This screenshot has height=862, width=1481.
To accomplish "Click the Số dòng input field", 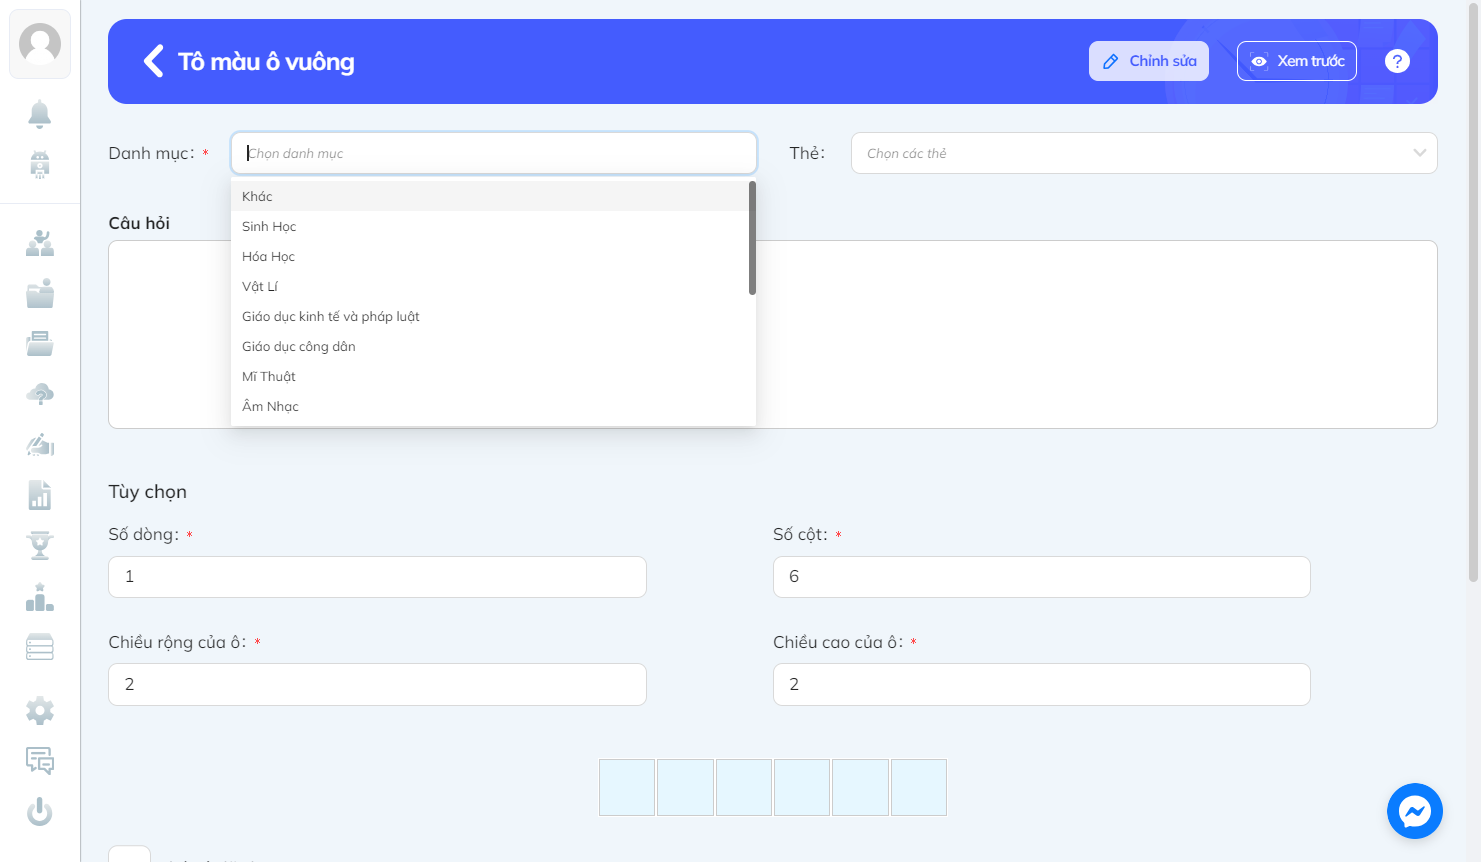I will point(377,577).
